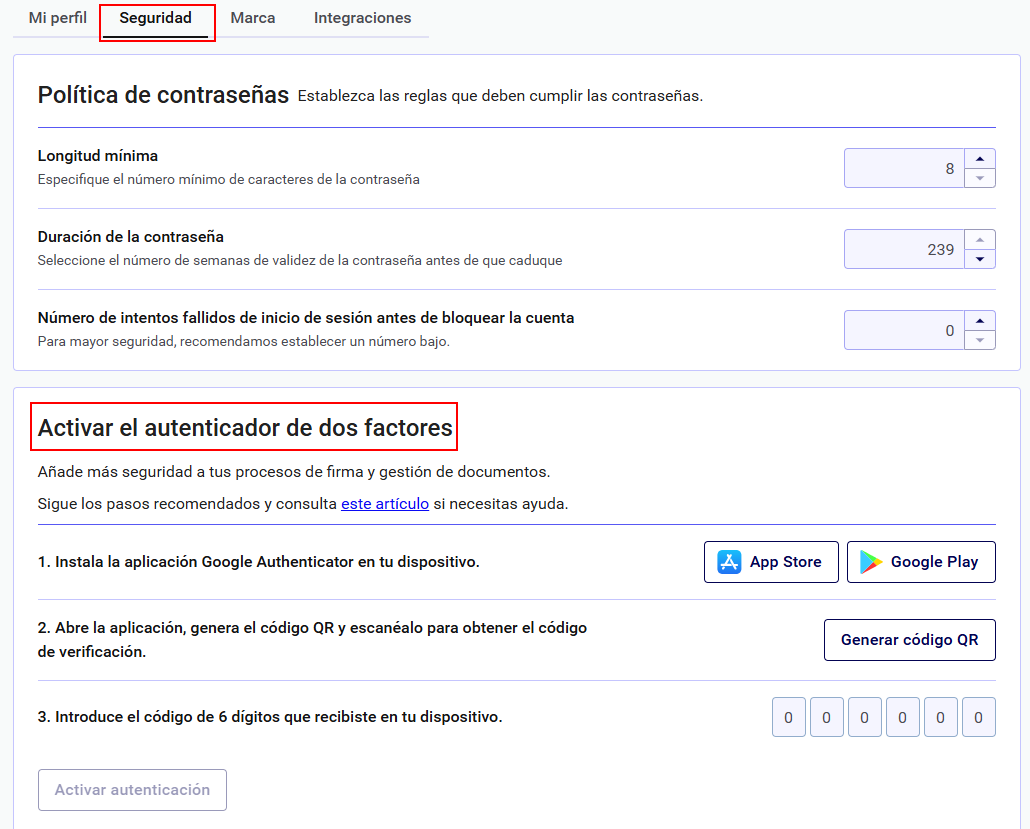Increase número de intentos fallidos value
Viewport: 1030px width, 829px height.
tap(980, 321)
